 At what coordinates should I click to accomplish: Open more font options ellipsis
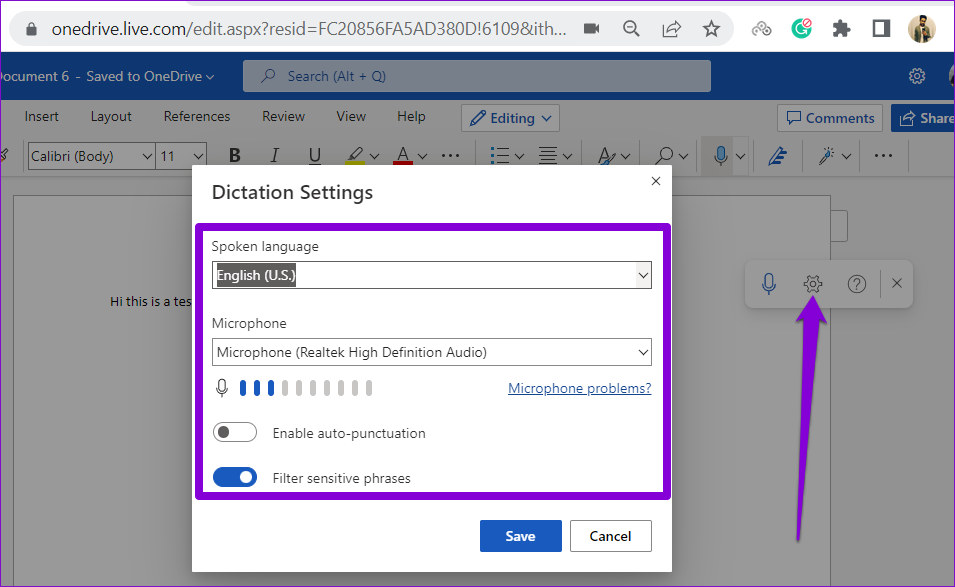point(450,156)
